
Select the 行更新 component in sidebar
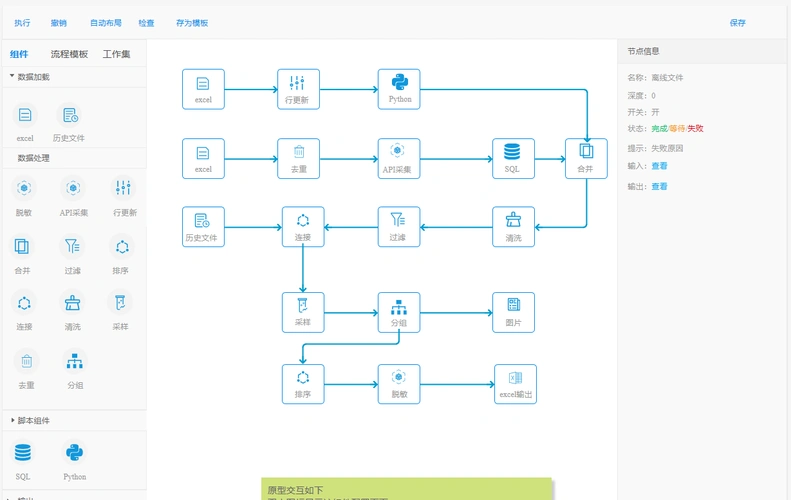click(123, 188)
